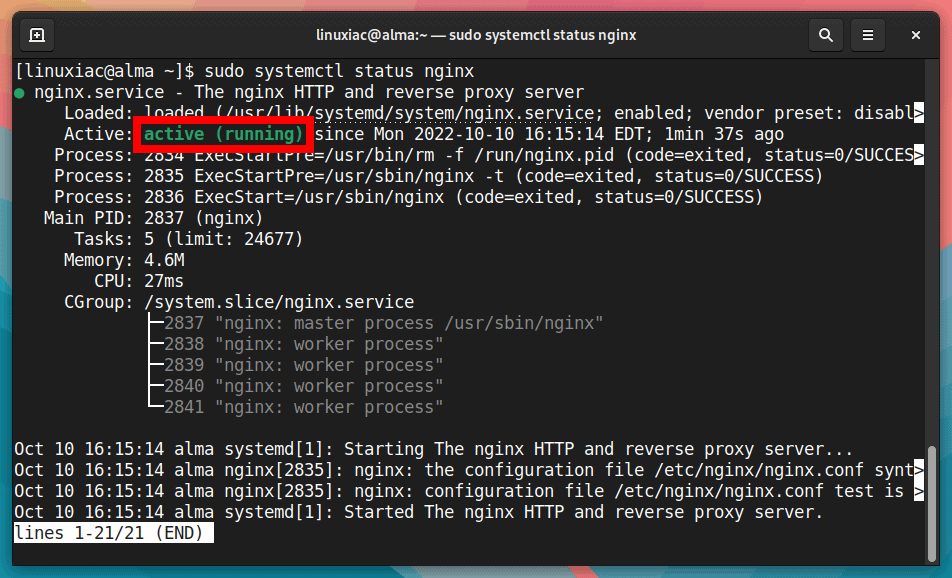Screen dimensions: 952x578
Task: Click 'since Mon 2022-10-10 16:15:14 EDT' timestamp
Action: point(479,134)
